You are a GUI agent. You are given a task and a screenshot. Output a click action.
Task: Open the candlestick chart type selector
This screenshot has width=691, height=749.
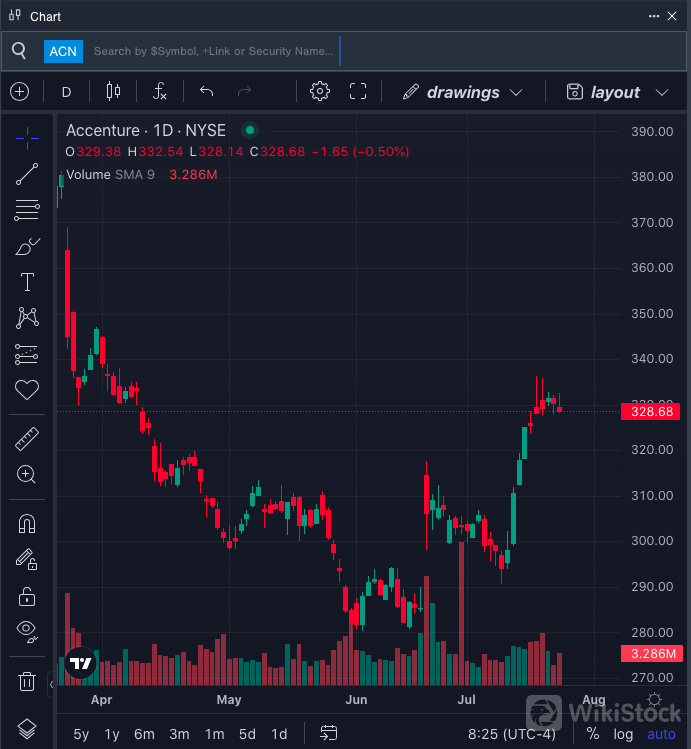pos(113,92)
